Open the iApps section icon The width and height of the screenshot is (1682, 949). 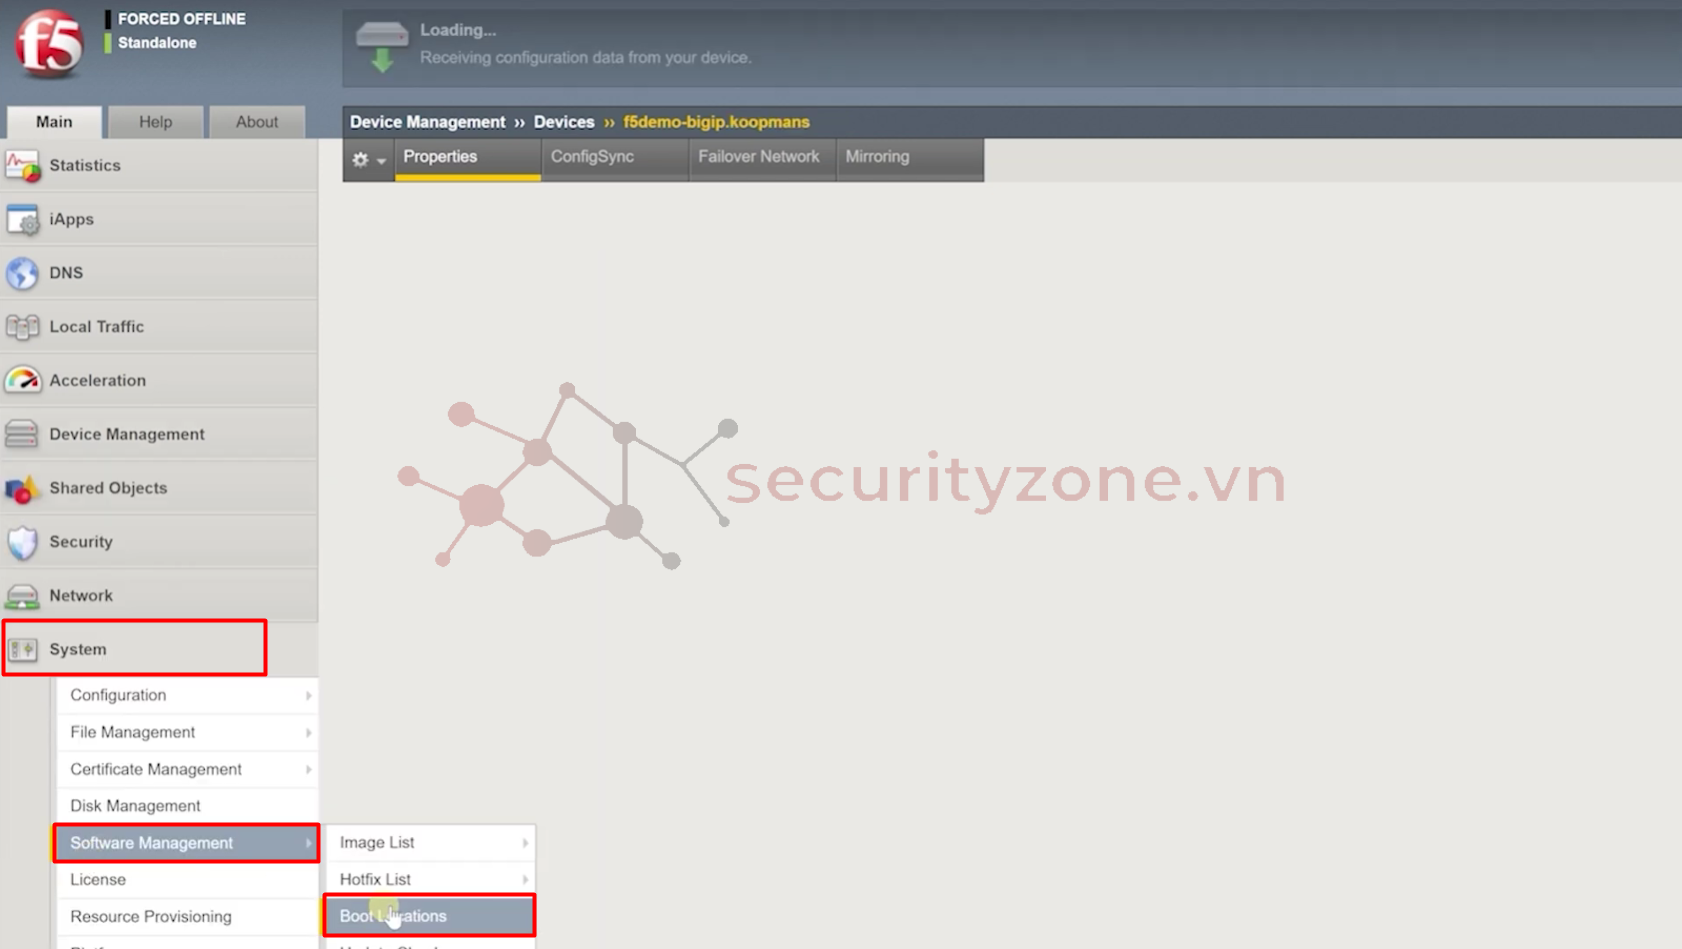coord(22,220)
